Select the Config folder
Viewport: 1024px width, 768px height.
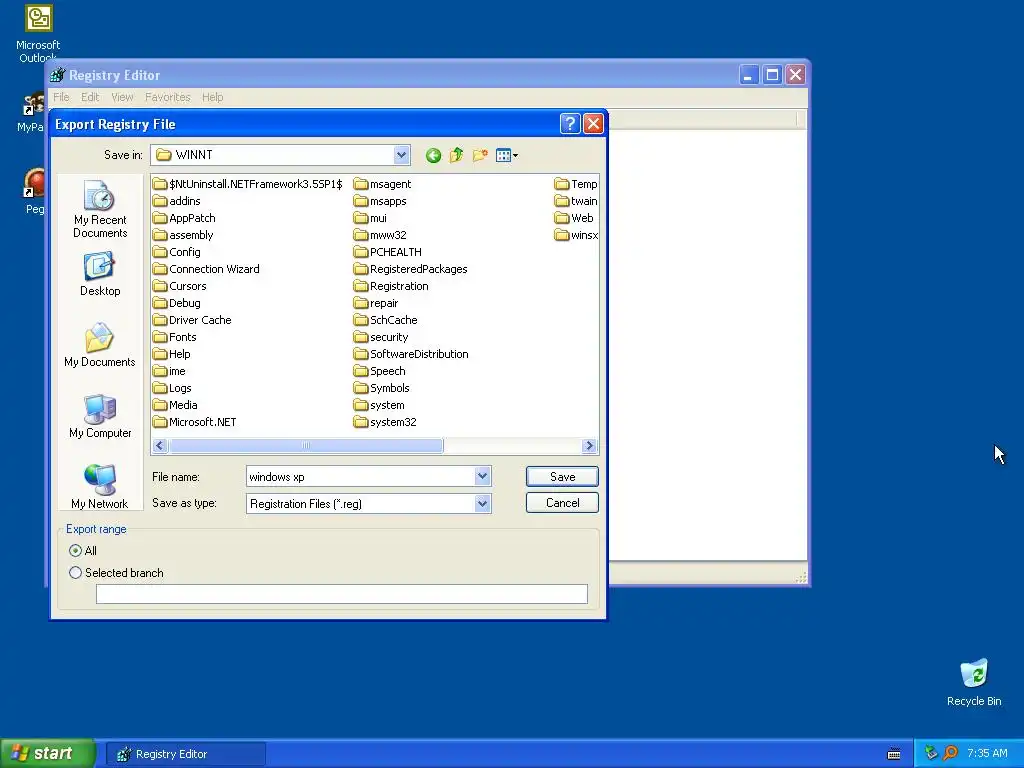click(x=176, y=252)
